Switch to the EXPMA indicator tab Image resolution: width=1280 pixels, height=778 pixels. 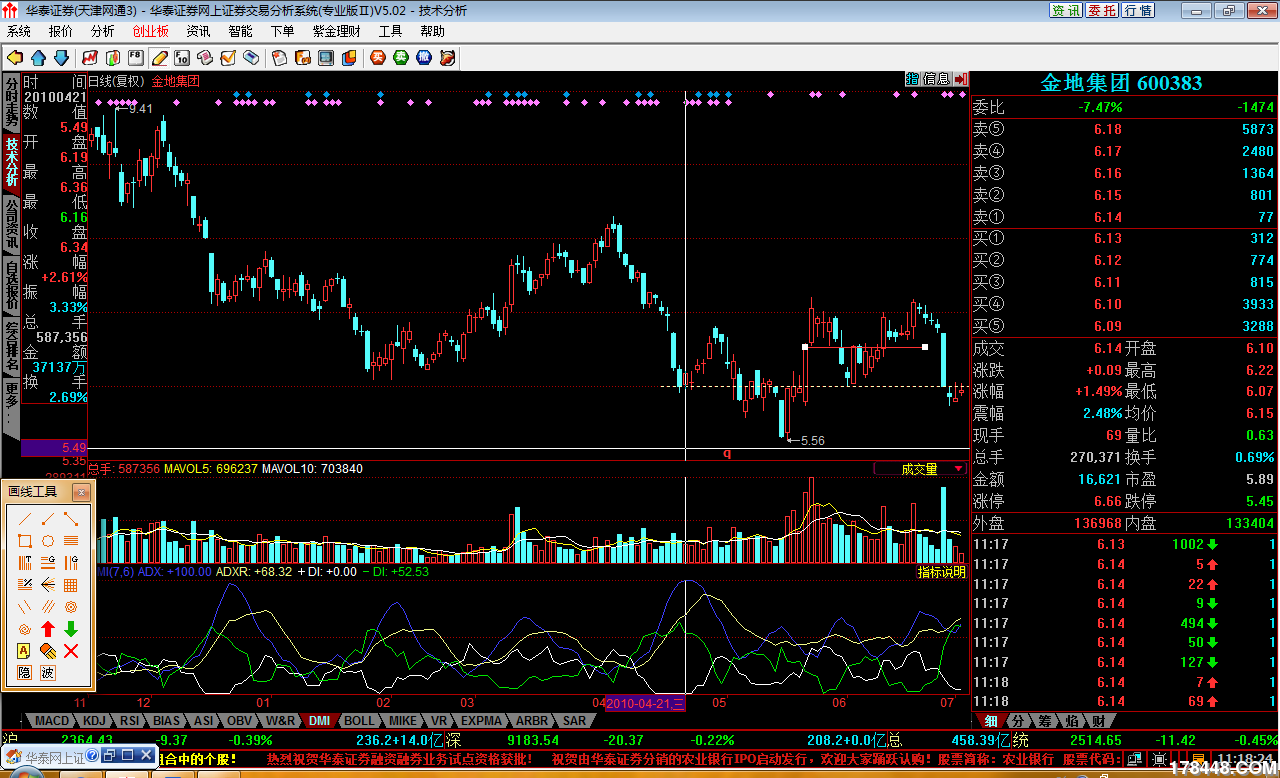[481, 720]
